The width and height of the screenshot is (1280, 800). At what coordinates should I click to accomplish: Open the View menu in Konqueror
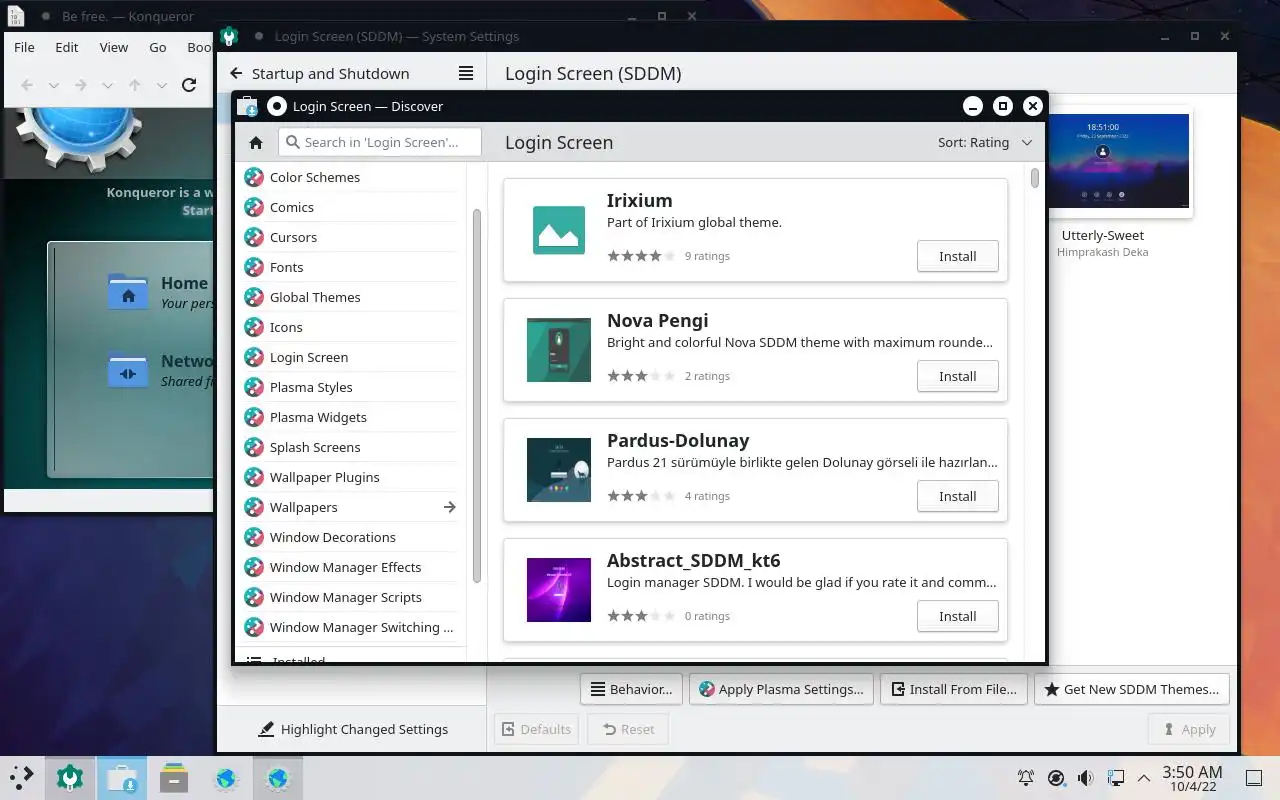click(x=114, y=47)
